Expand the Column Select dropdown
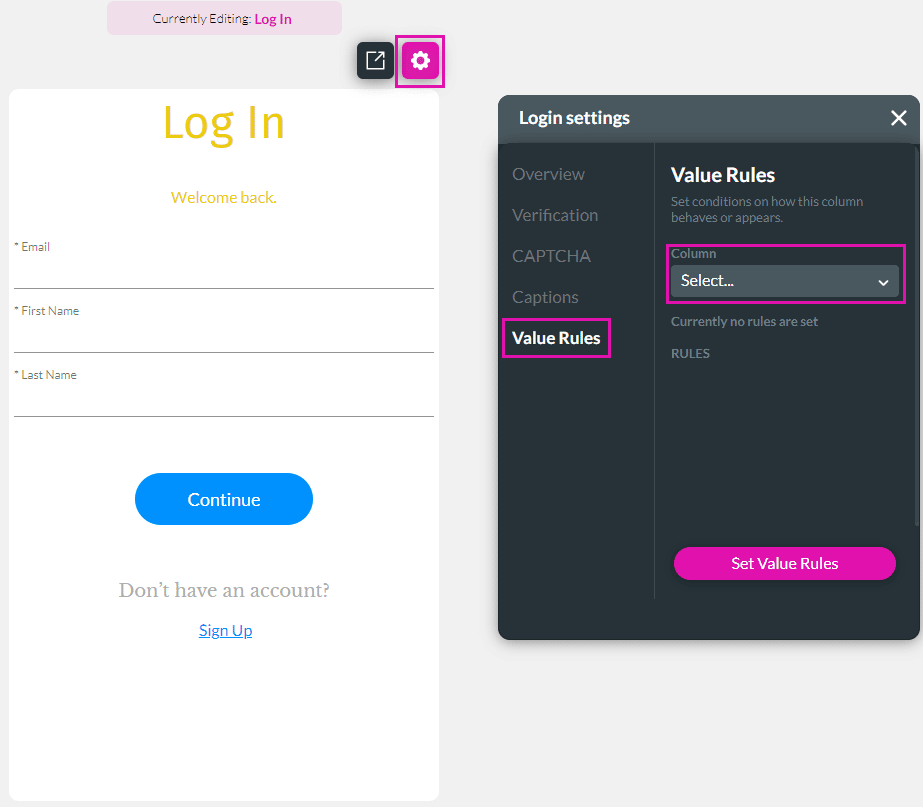The width and height of the screenshot is (923, 807). (784, 281)
